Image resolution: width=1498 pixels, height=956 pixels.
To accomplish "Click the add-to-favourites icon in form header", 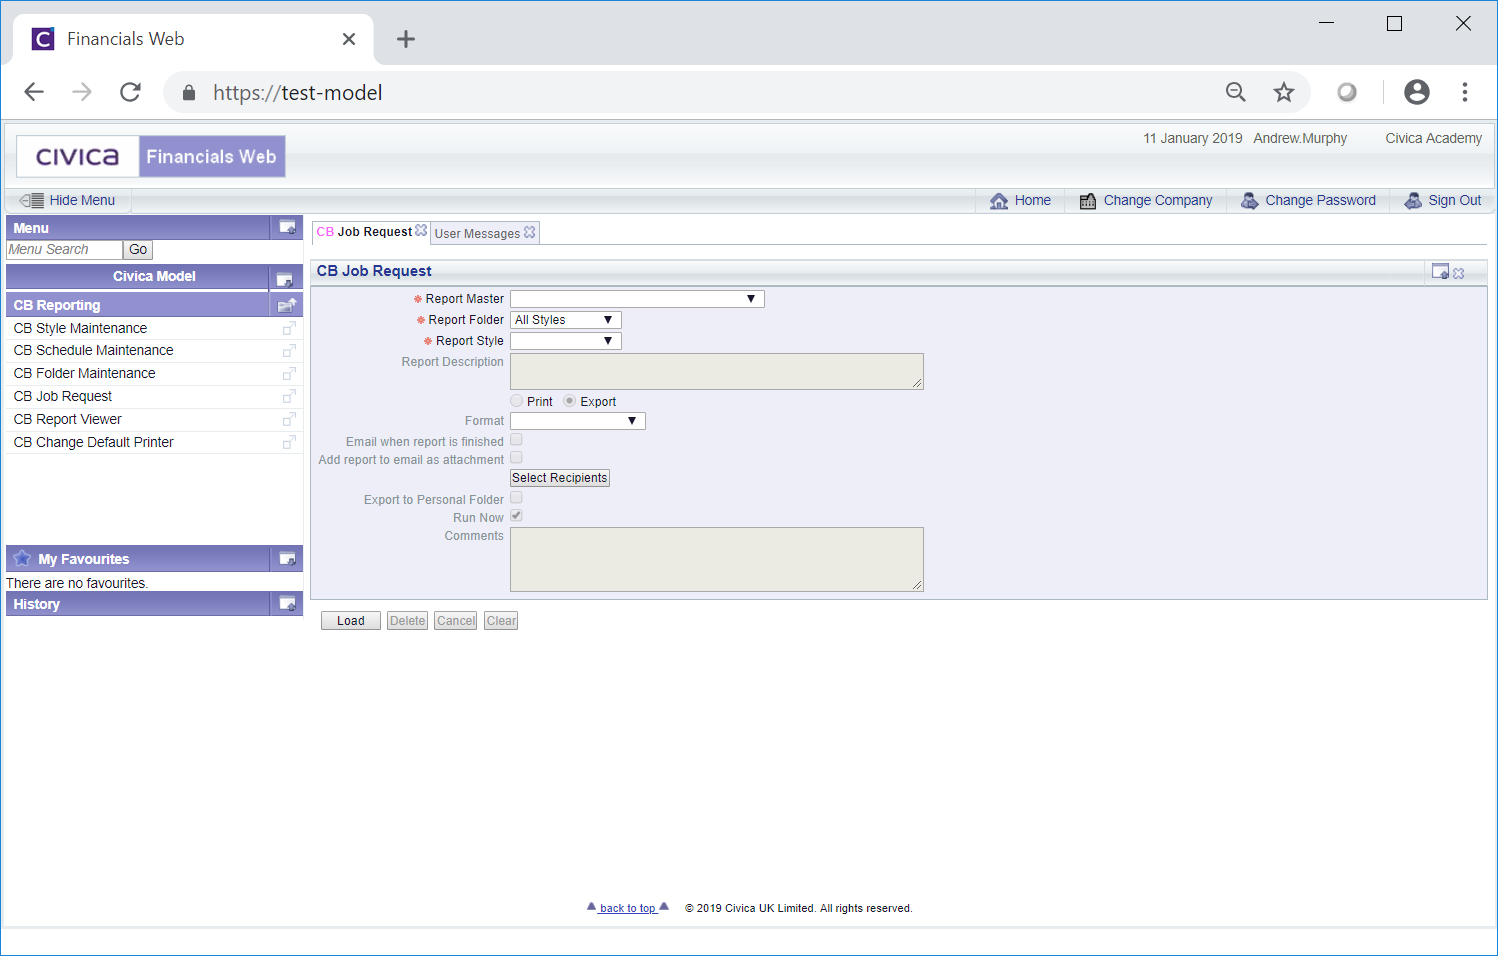I will coord(1440,271).
